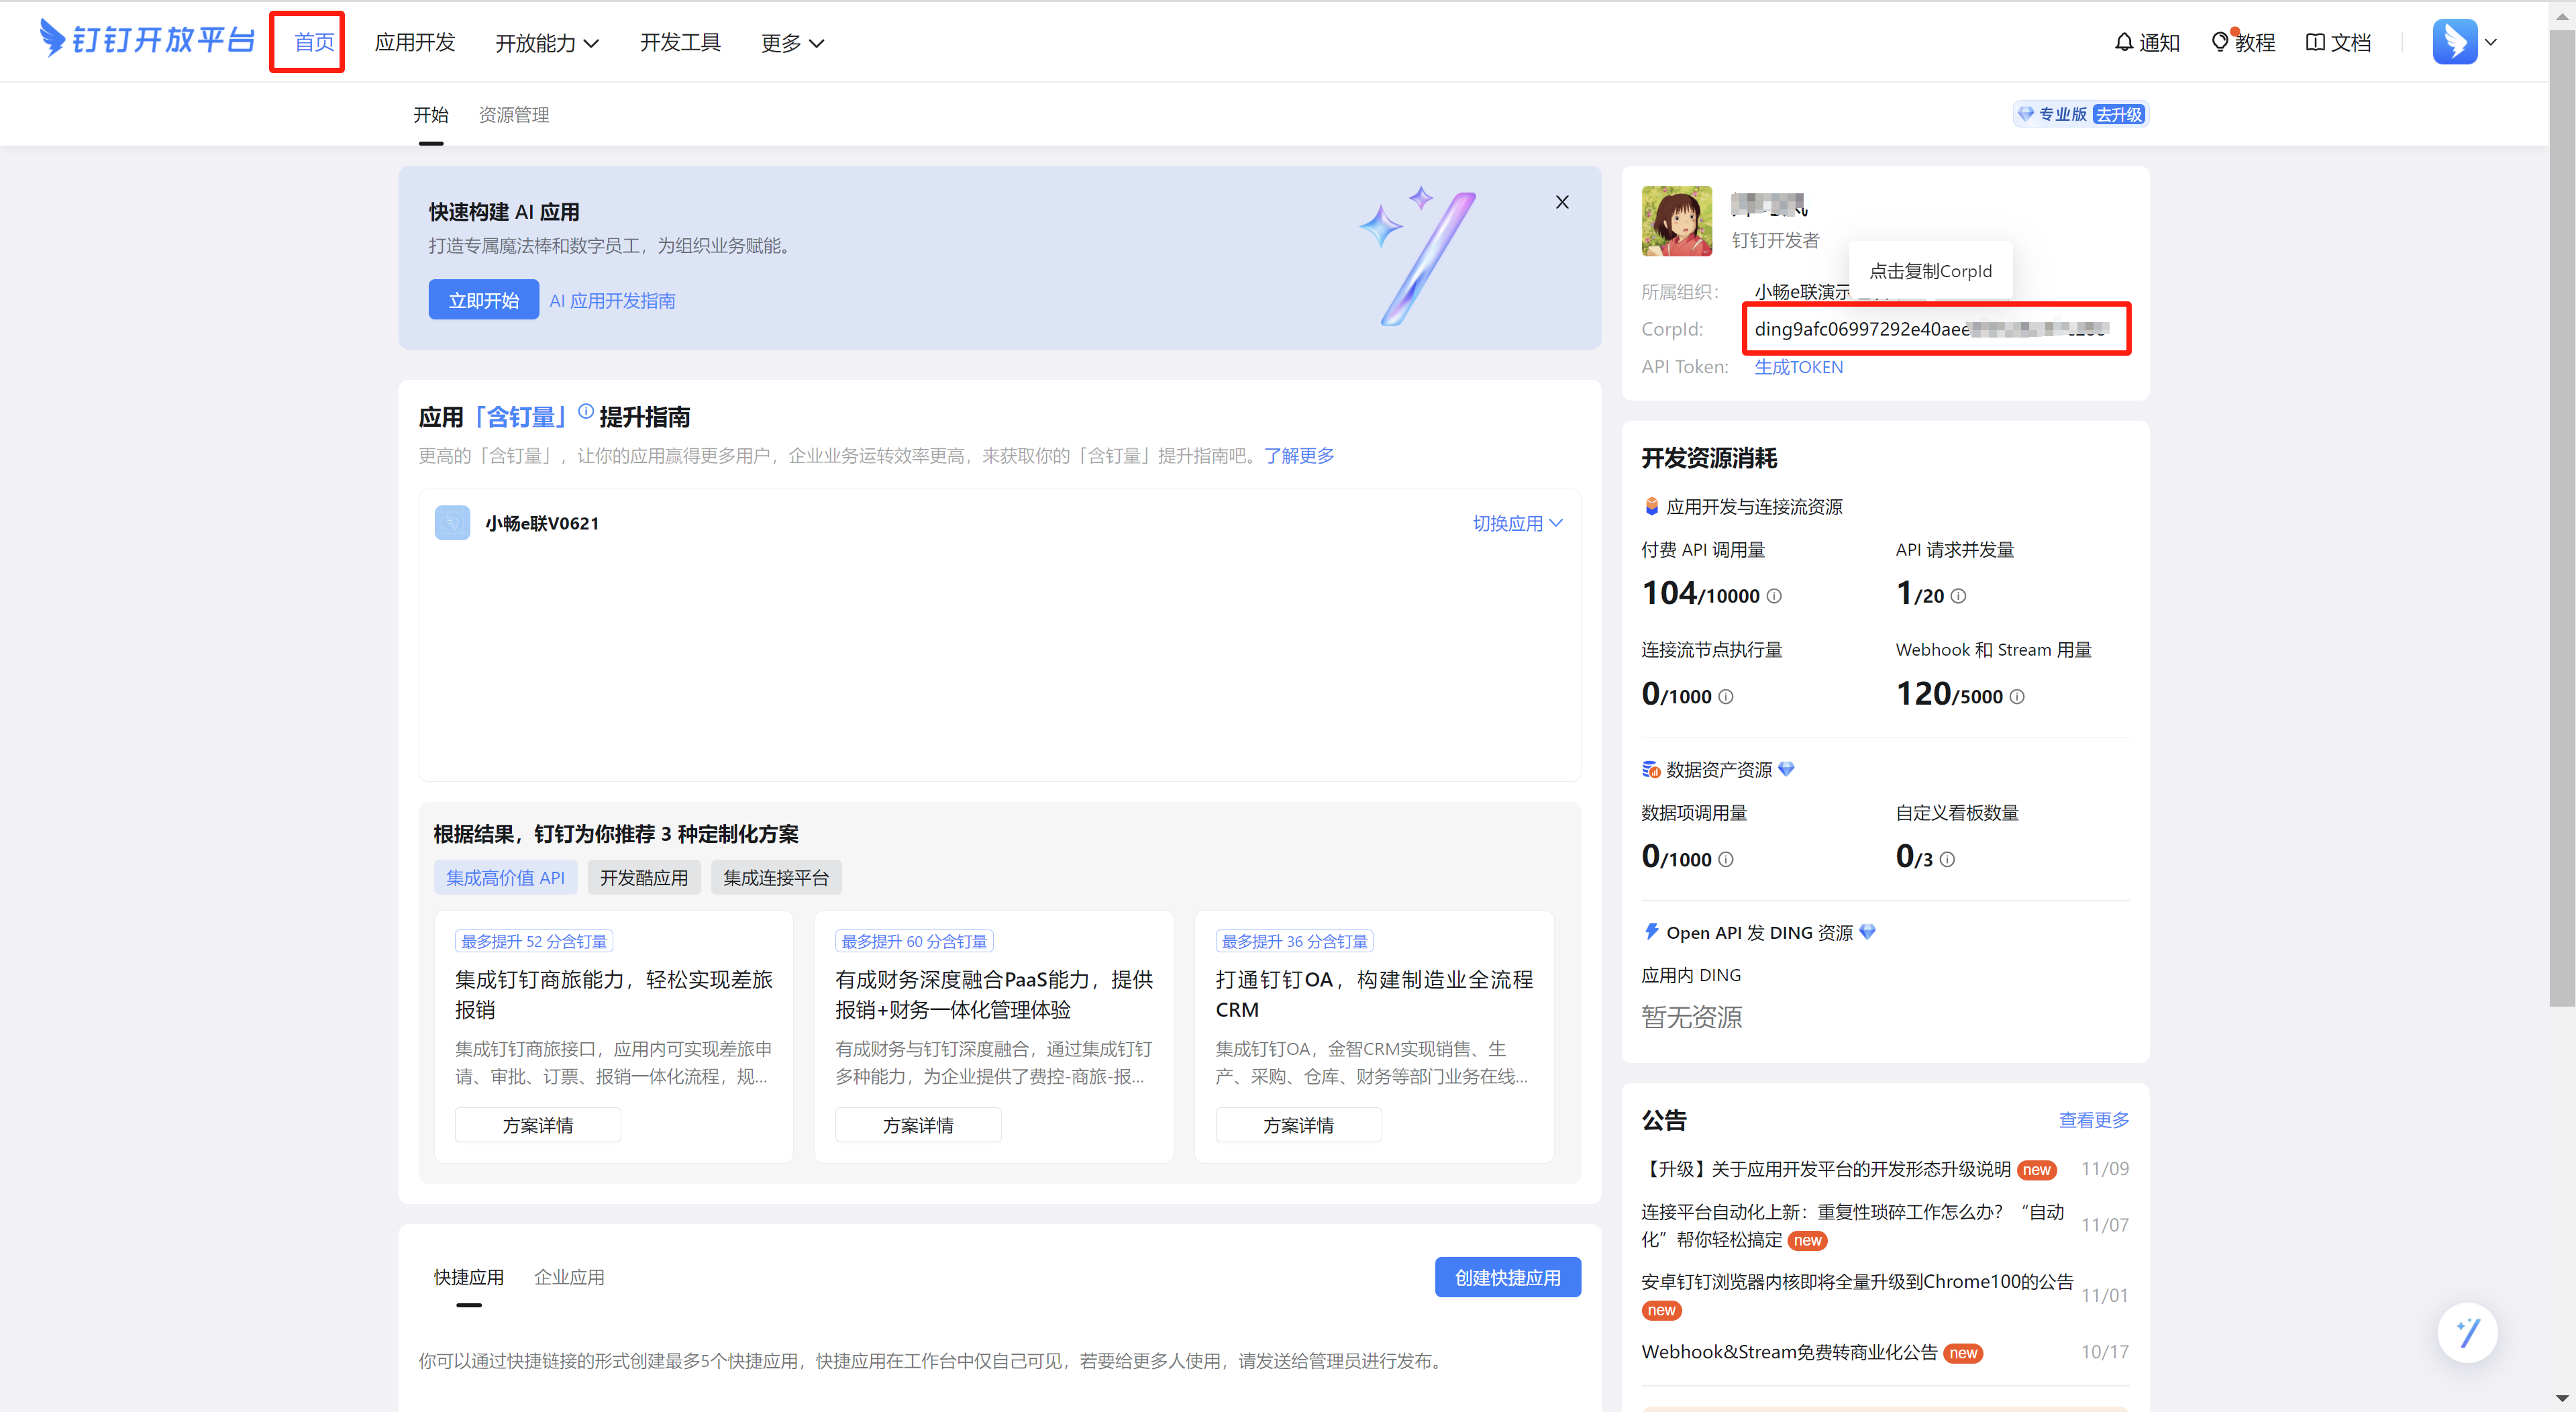2576x1412 pixels.
Task: Click the 立即开始 button
Action: [x=484, y=300]
